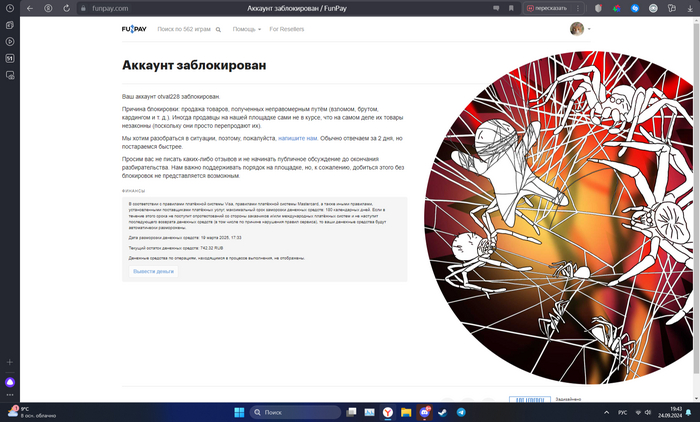Image resolution: width=700 pixels, height=422 pixels.
Task: Open Telegram from the taskbar
Action: click(461, 412)
